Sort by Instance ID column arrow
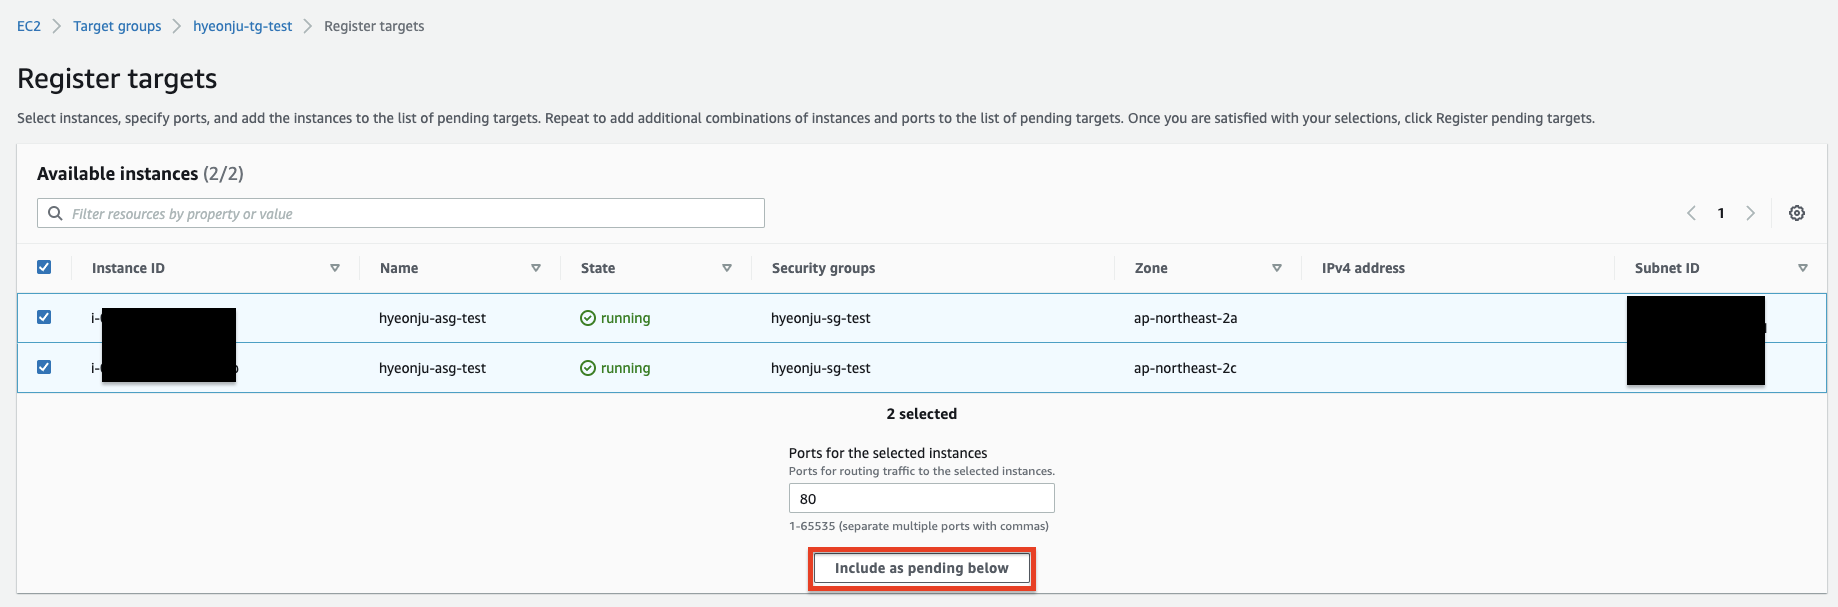 point(335,268)
